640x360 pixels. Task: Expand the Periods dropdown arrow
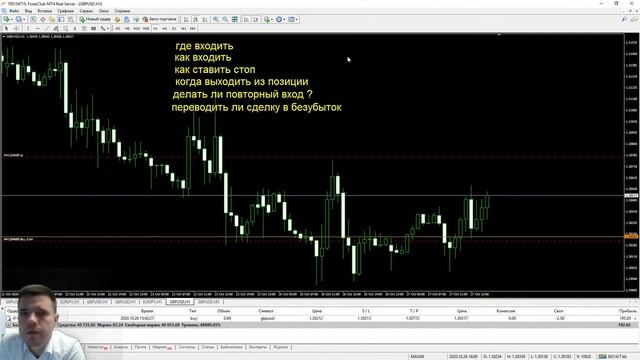[284, 19]
